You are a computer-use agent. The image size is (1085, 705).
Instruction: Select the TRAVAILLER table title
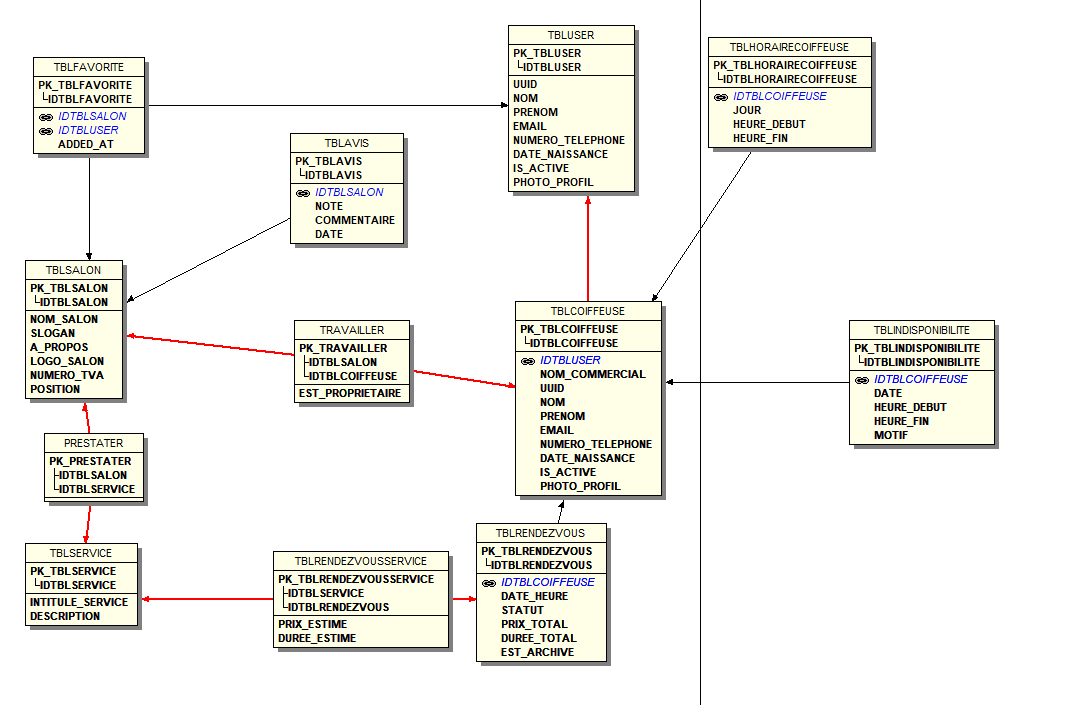[351, 330]
